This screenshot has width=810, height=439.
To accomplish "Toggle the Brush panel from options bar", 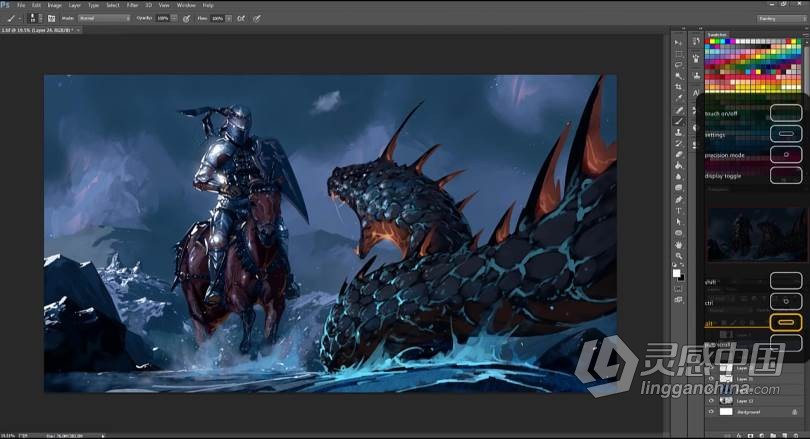I will point(52,18).
